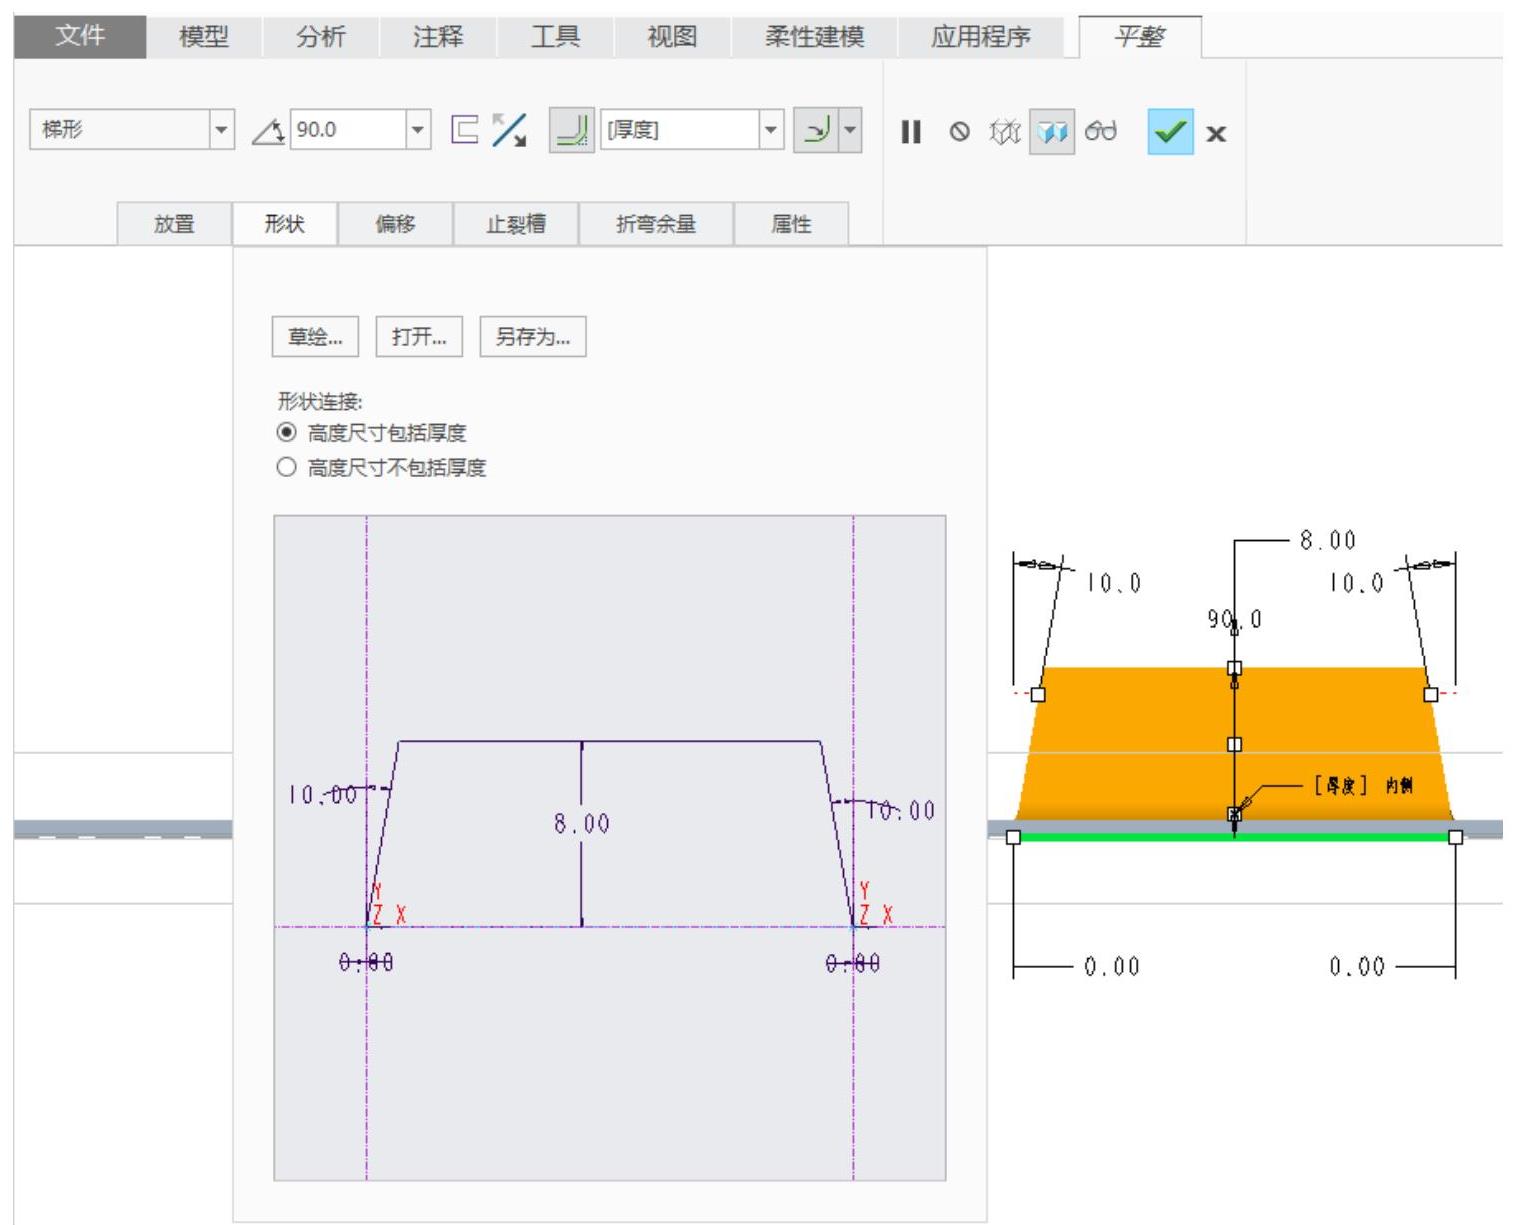
Task: Select '高度尺寸包括厚度' radio option
Action: (x=287, y=433)
